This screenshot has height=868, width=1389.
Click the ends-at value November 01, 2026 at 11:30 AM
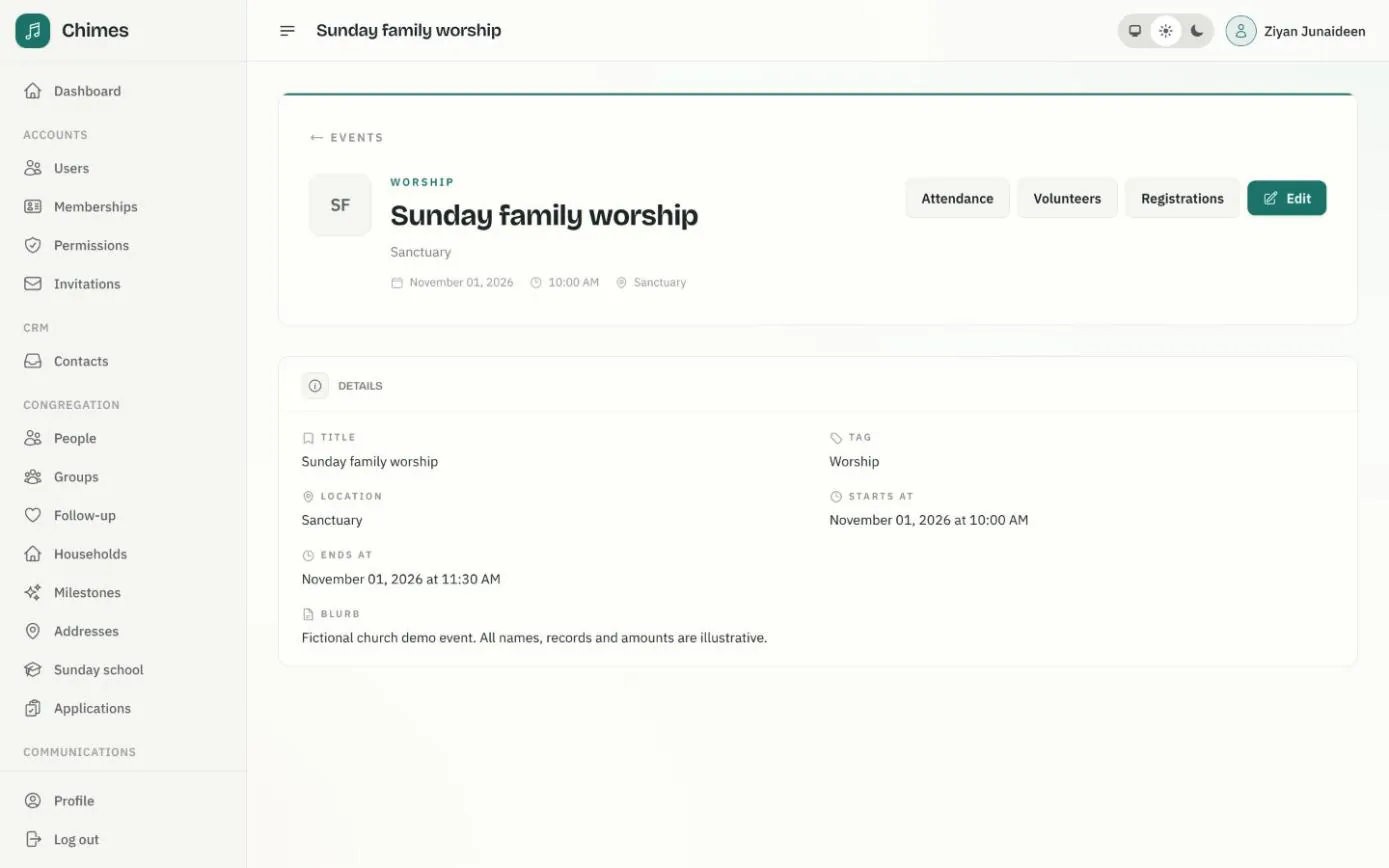[401, 579]
